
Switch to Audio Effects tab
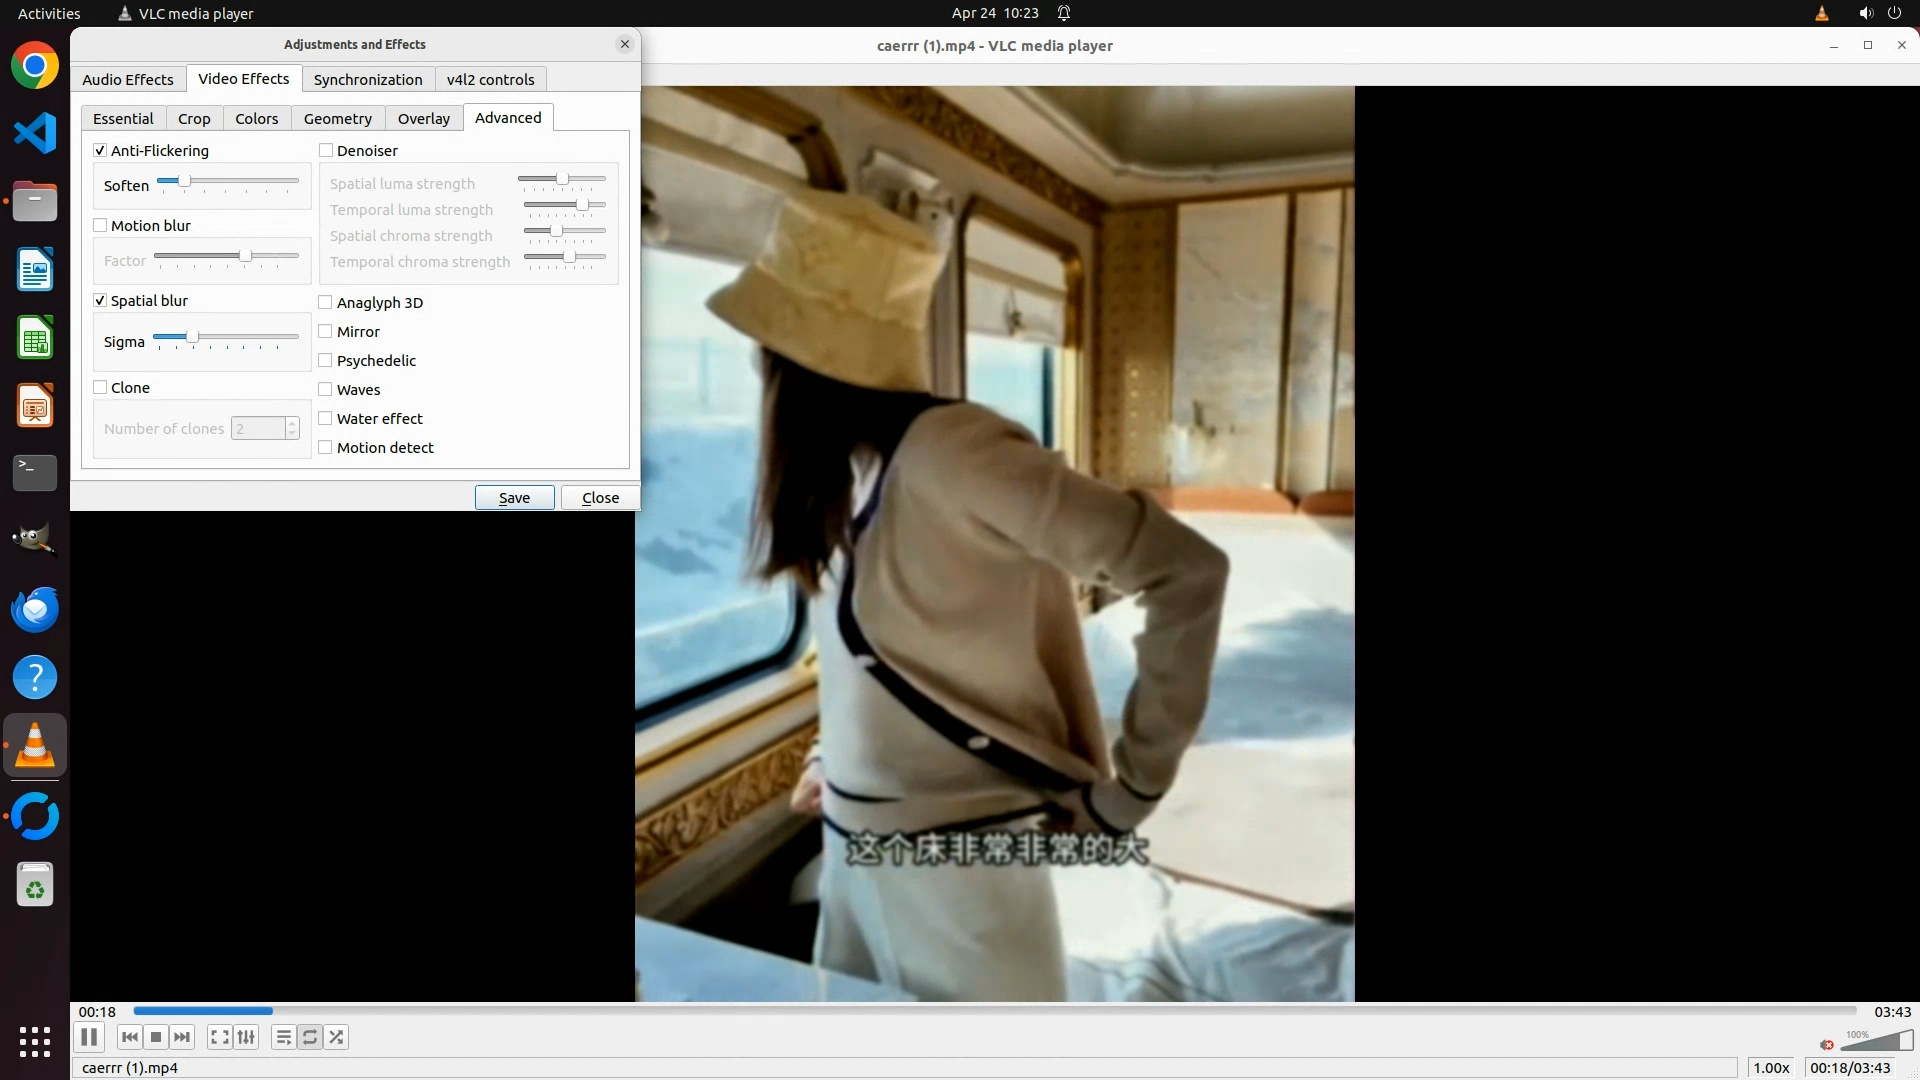click(x=128, y=80)
